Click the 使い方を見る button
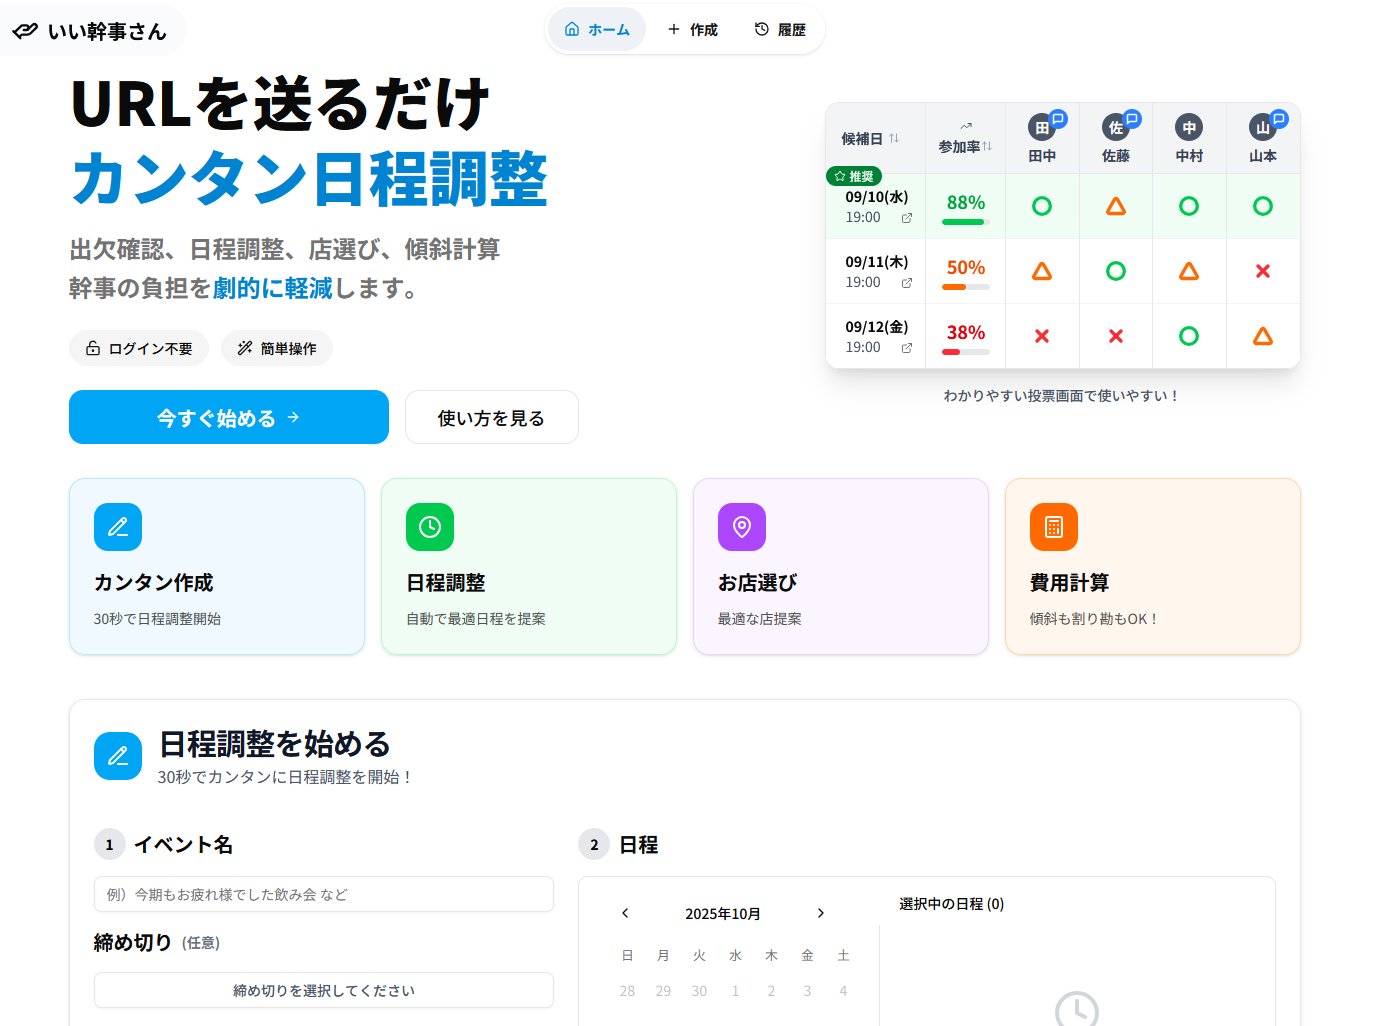 pyautogui.click(x=491, y=417)
